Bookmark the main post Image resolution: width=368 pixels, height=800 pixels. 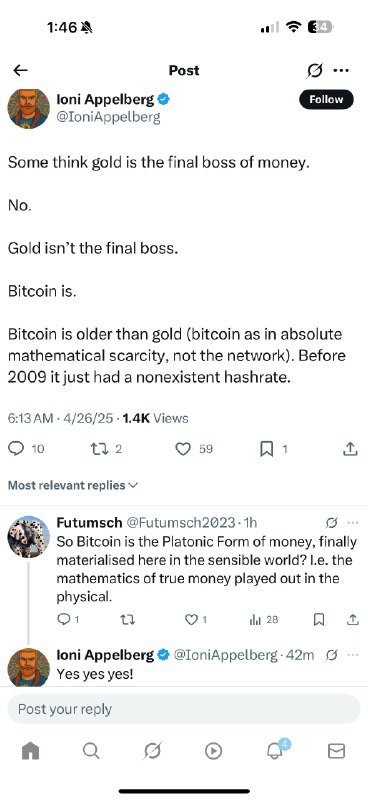pyautogui.click(x=266, y=449)
